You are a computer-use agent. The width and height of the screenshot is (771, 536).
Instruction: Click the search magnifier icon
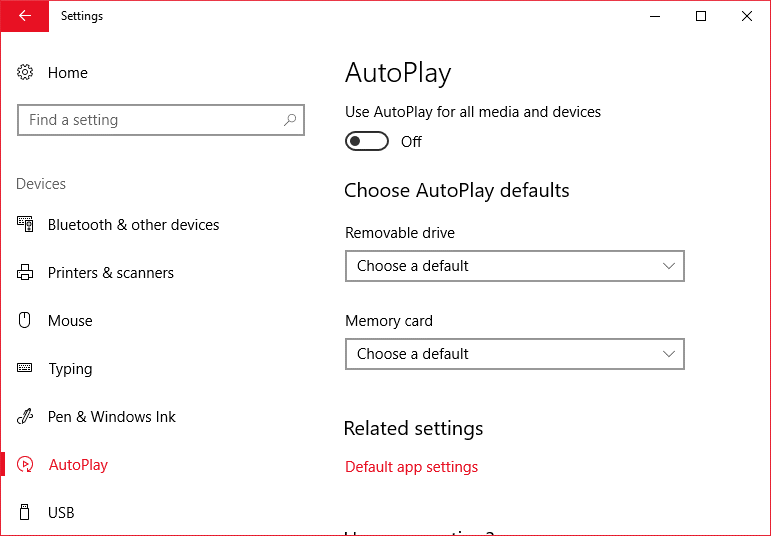290,120
